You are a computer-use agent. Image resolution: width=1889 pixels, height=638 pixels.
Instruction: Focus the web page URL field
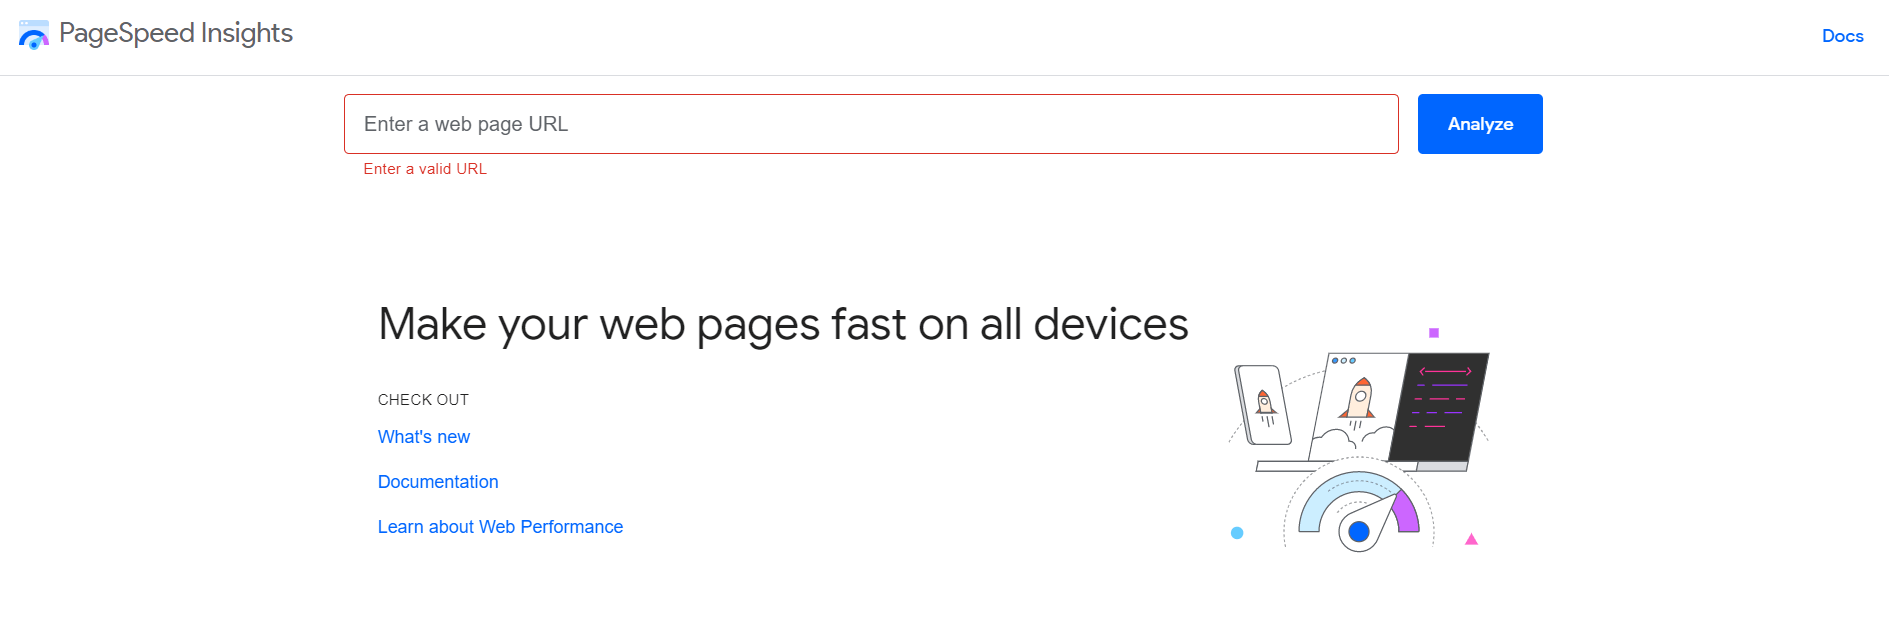click(870, 124)
